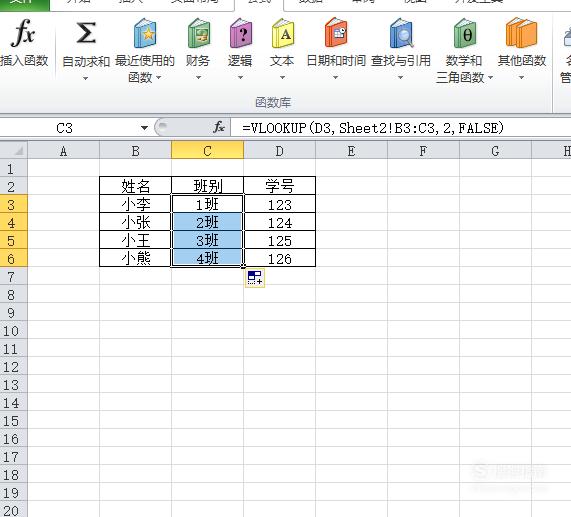Click into the VLOOKUP formula bar
The image size is (571, 517).
[x=401, y=128]
